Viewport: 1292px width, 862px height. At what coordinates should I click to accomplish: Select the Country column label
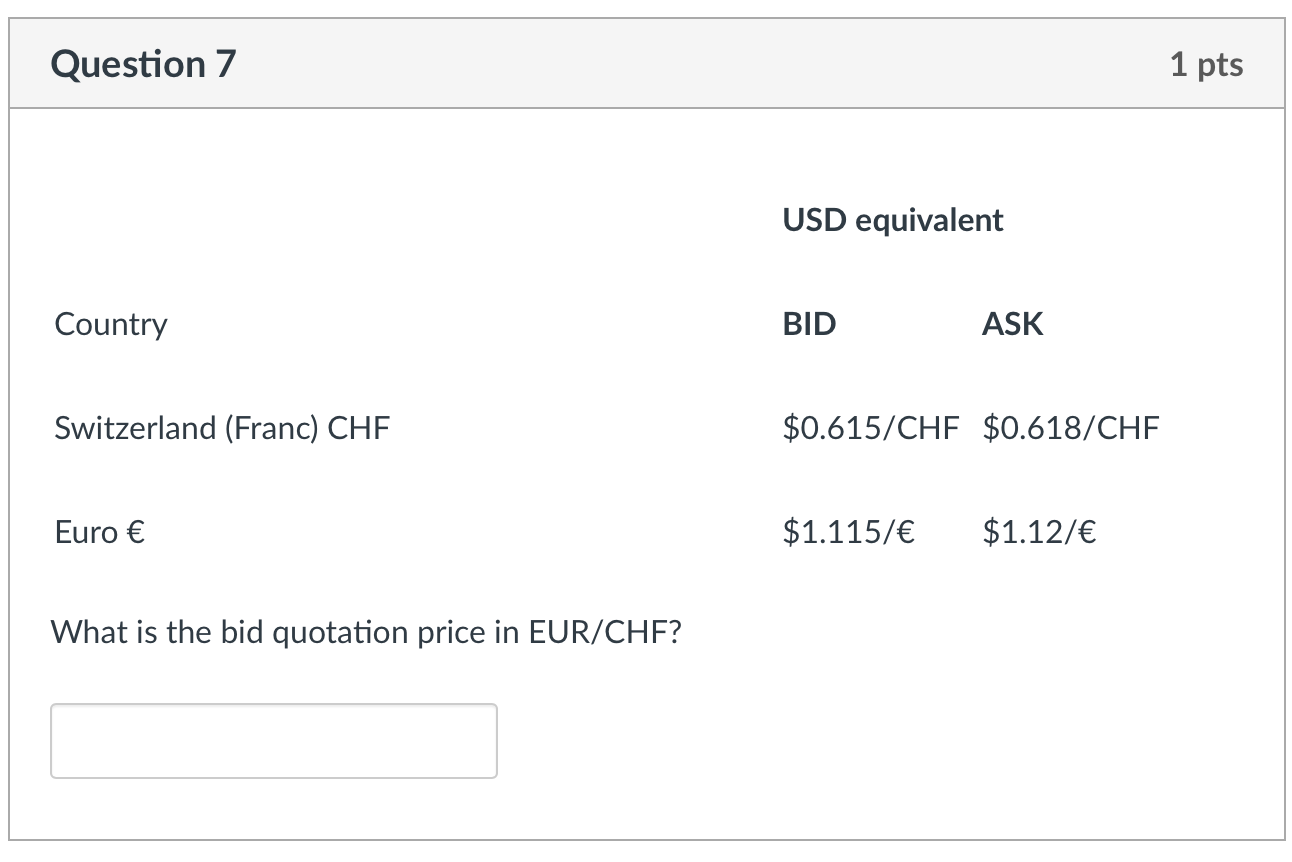point(111,324)
